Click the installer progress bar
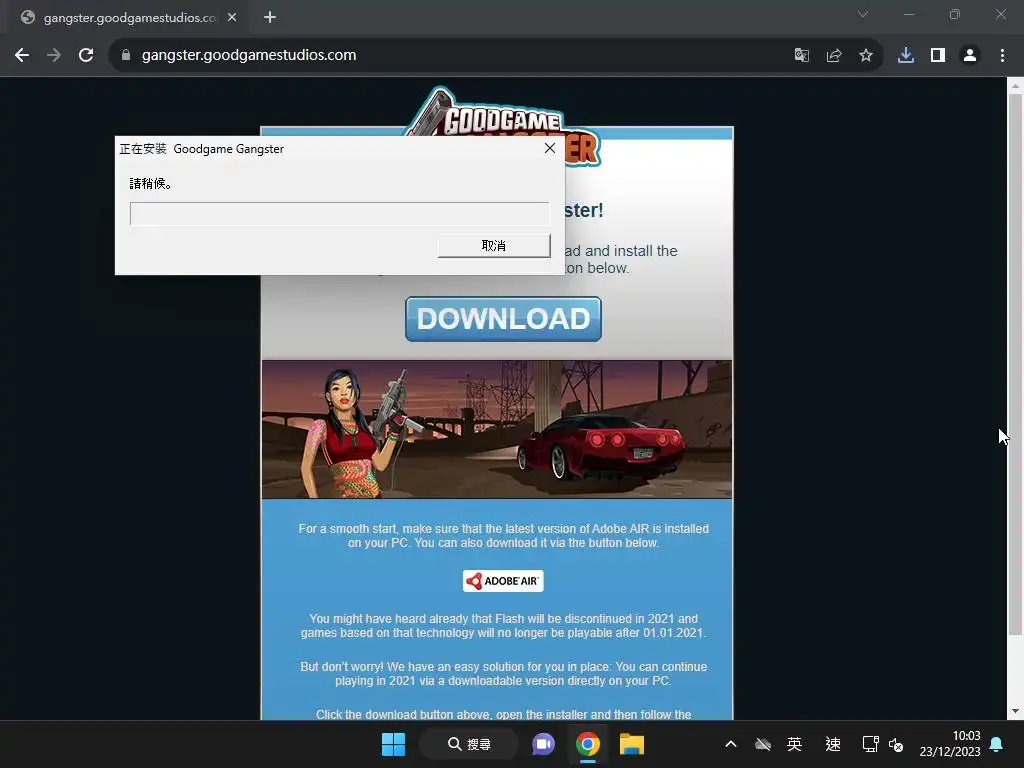 (340, 214)
